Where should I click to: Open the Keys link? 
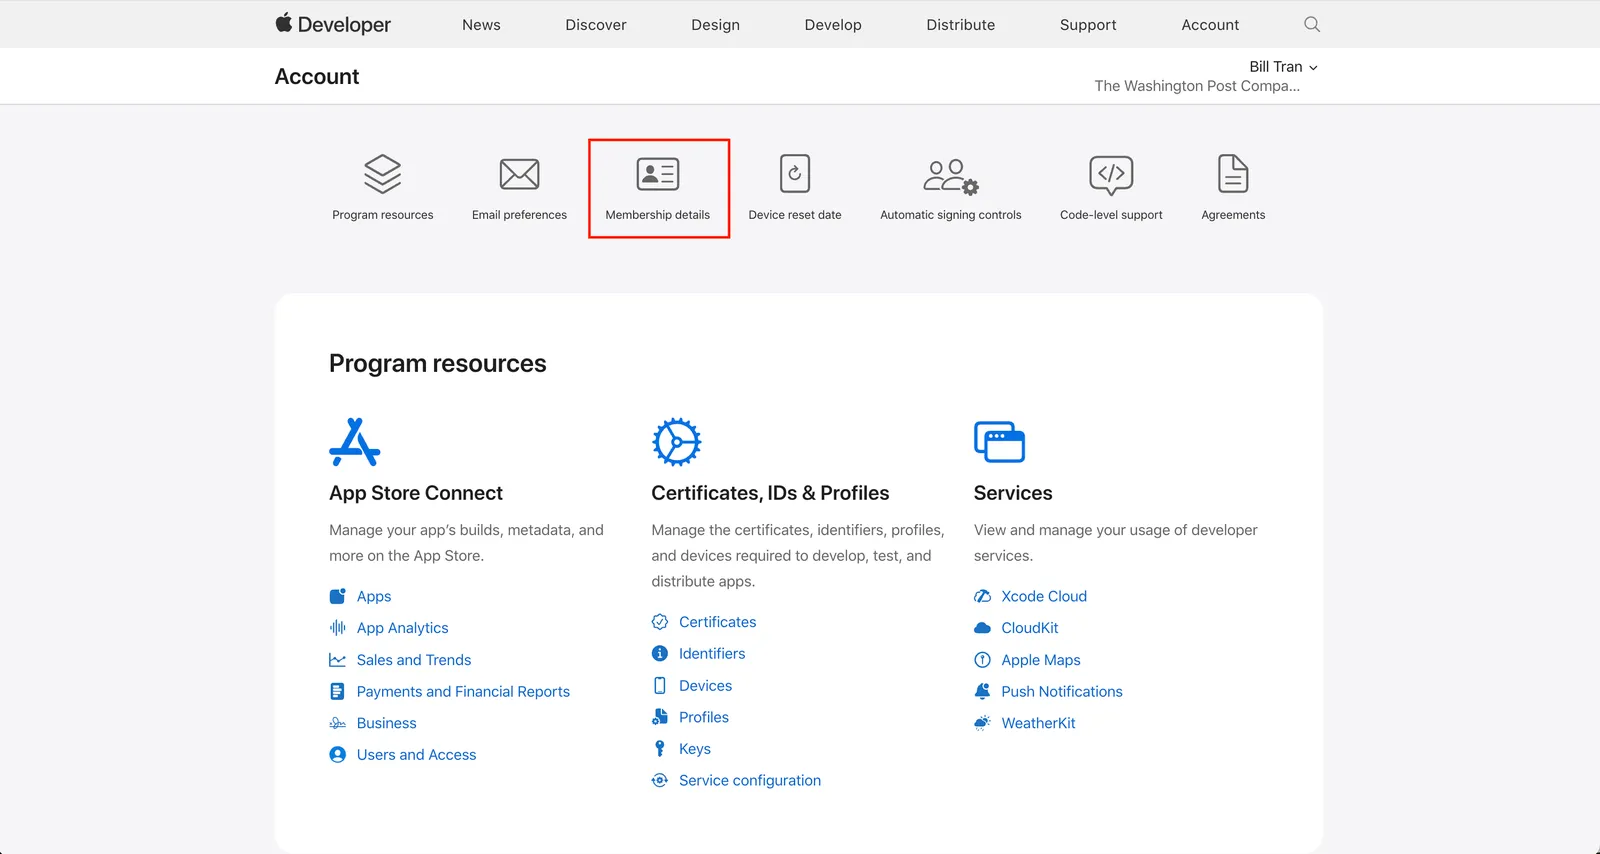point(695,749)
